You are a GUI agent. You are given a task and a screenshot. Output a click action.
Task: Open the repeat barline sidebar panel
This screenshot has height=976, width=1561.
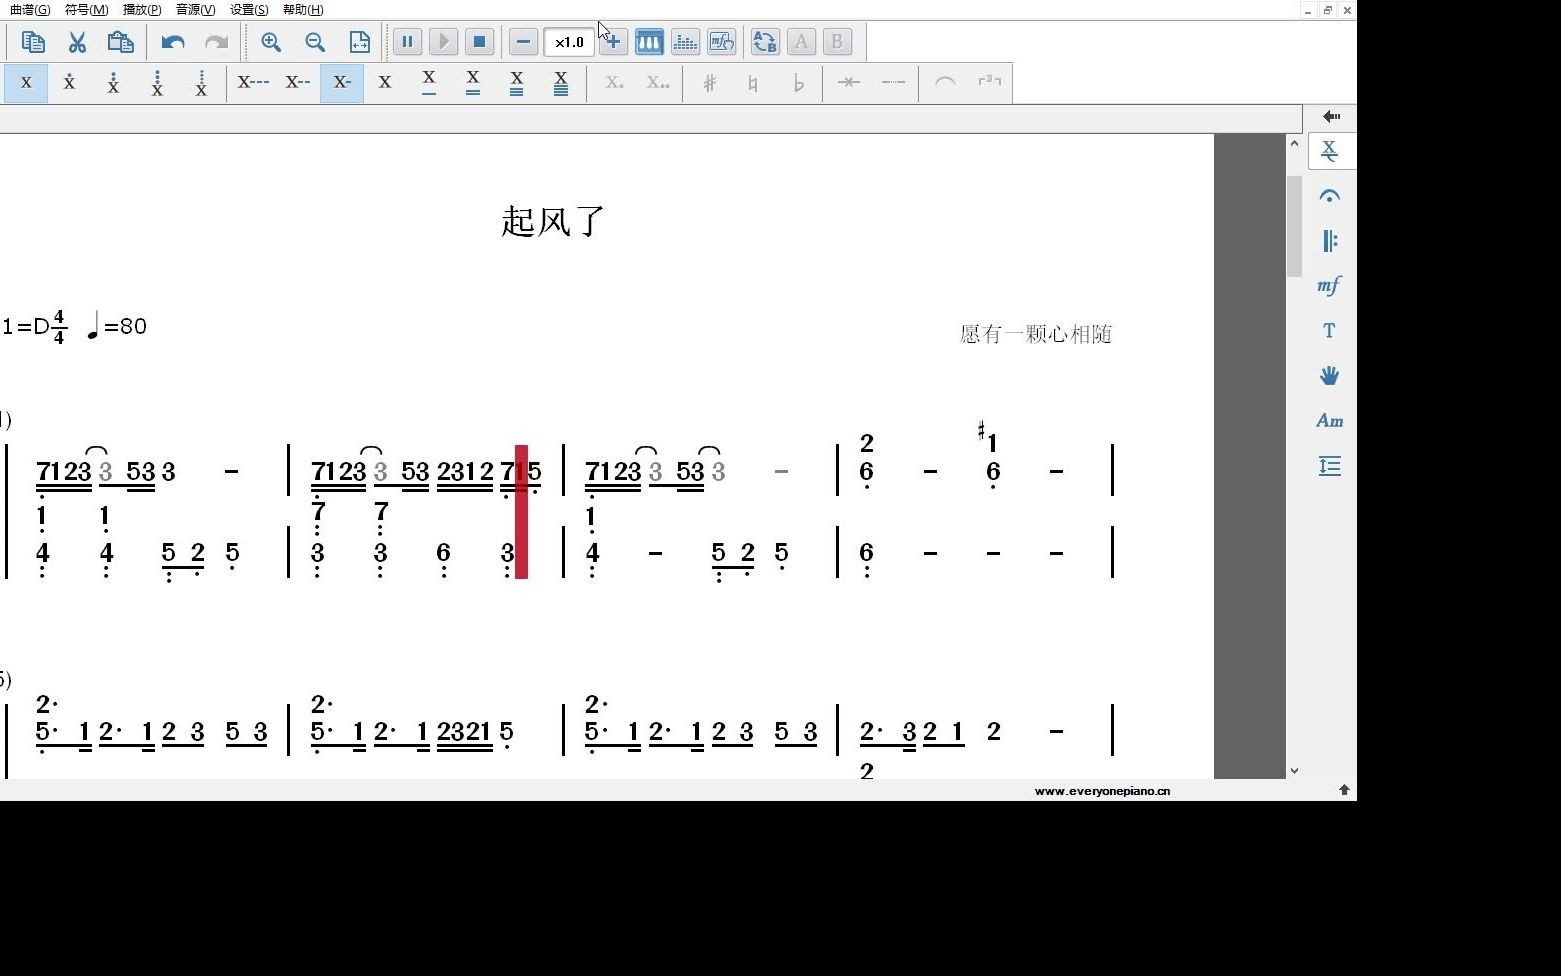click(1330, 241)
